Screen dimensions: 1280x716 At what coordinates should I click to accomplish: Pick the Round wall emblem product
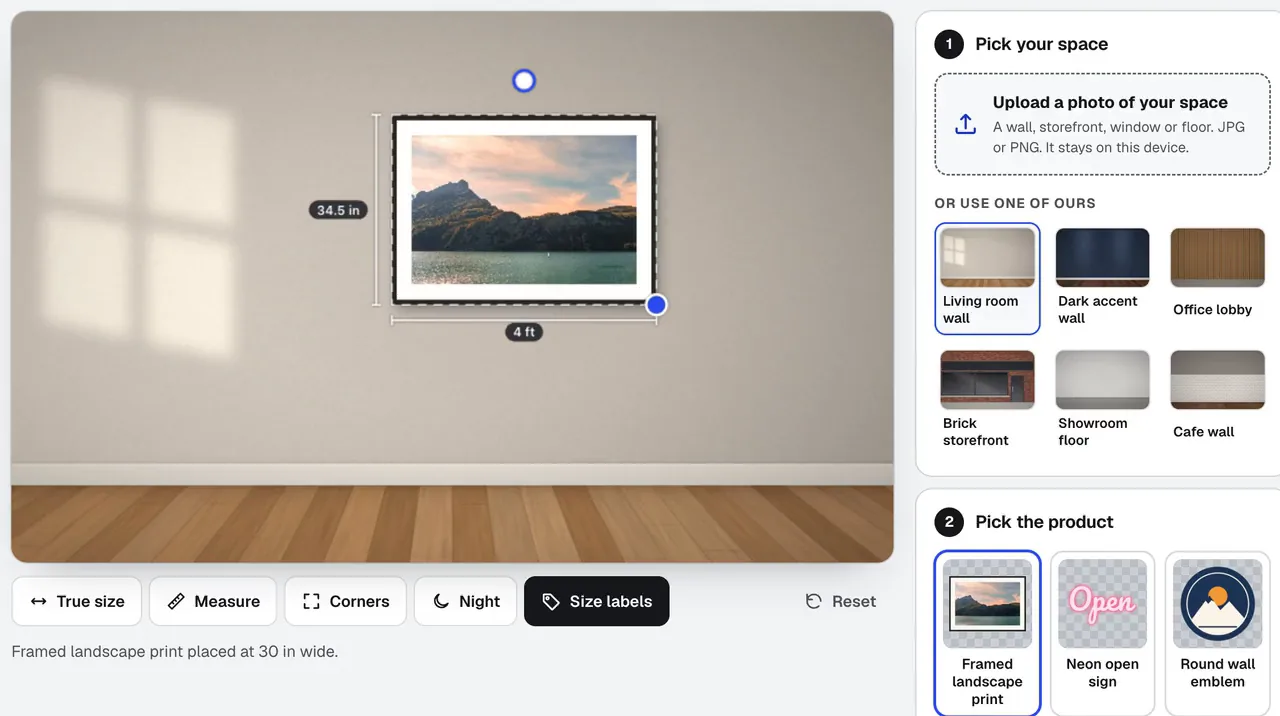[1218, 633]
